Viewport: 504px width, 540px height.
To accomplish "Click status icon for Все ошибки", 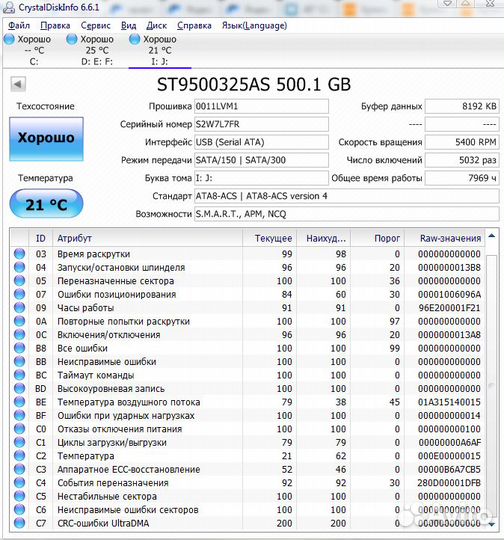I will 20,348.
